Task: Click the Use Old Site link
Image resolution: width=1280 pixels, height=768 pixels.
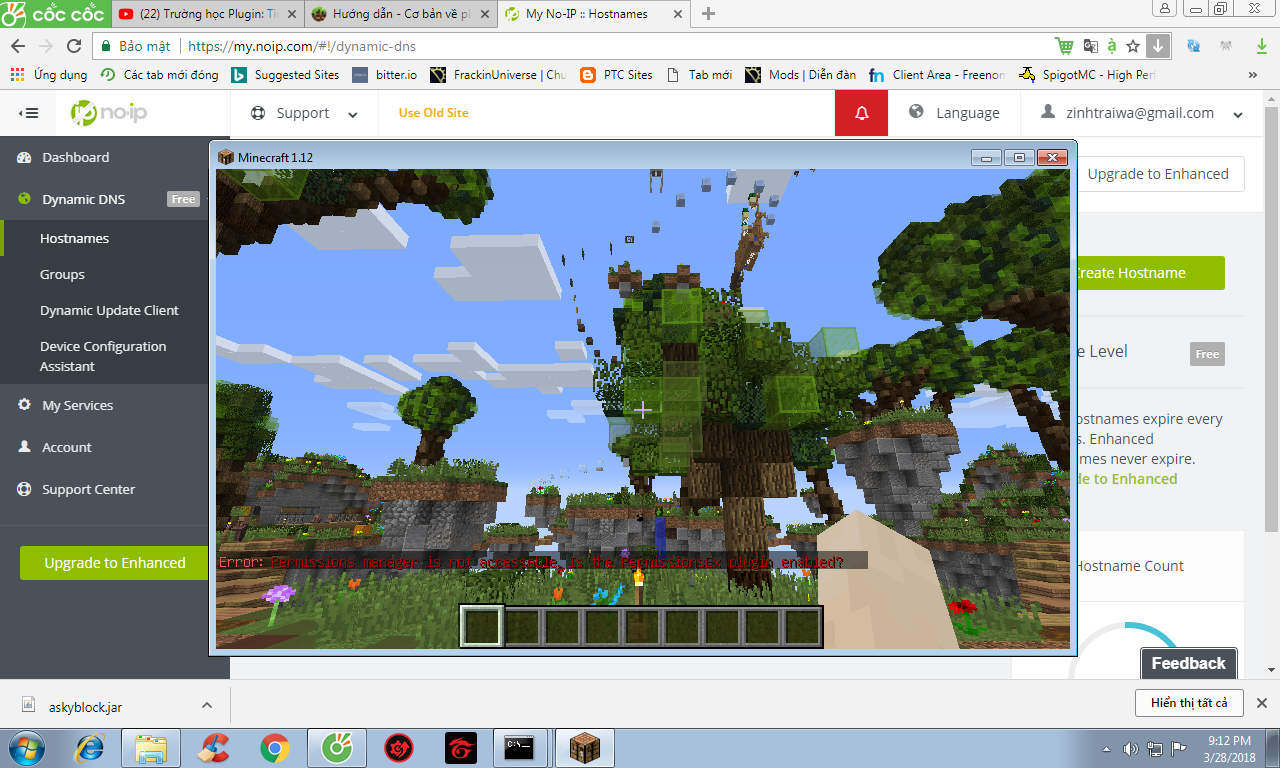Action: point(433,113)
